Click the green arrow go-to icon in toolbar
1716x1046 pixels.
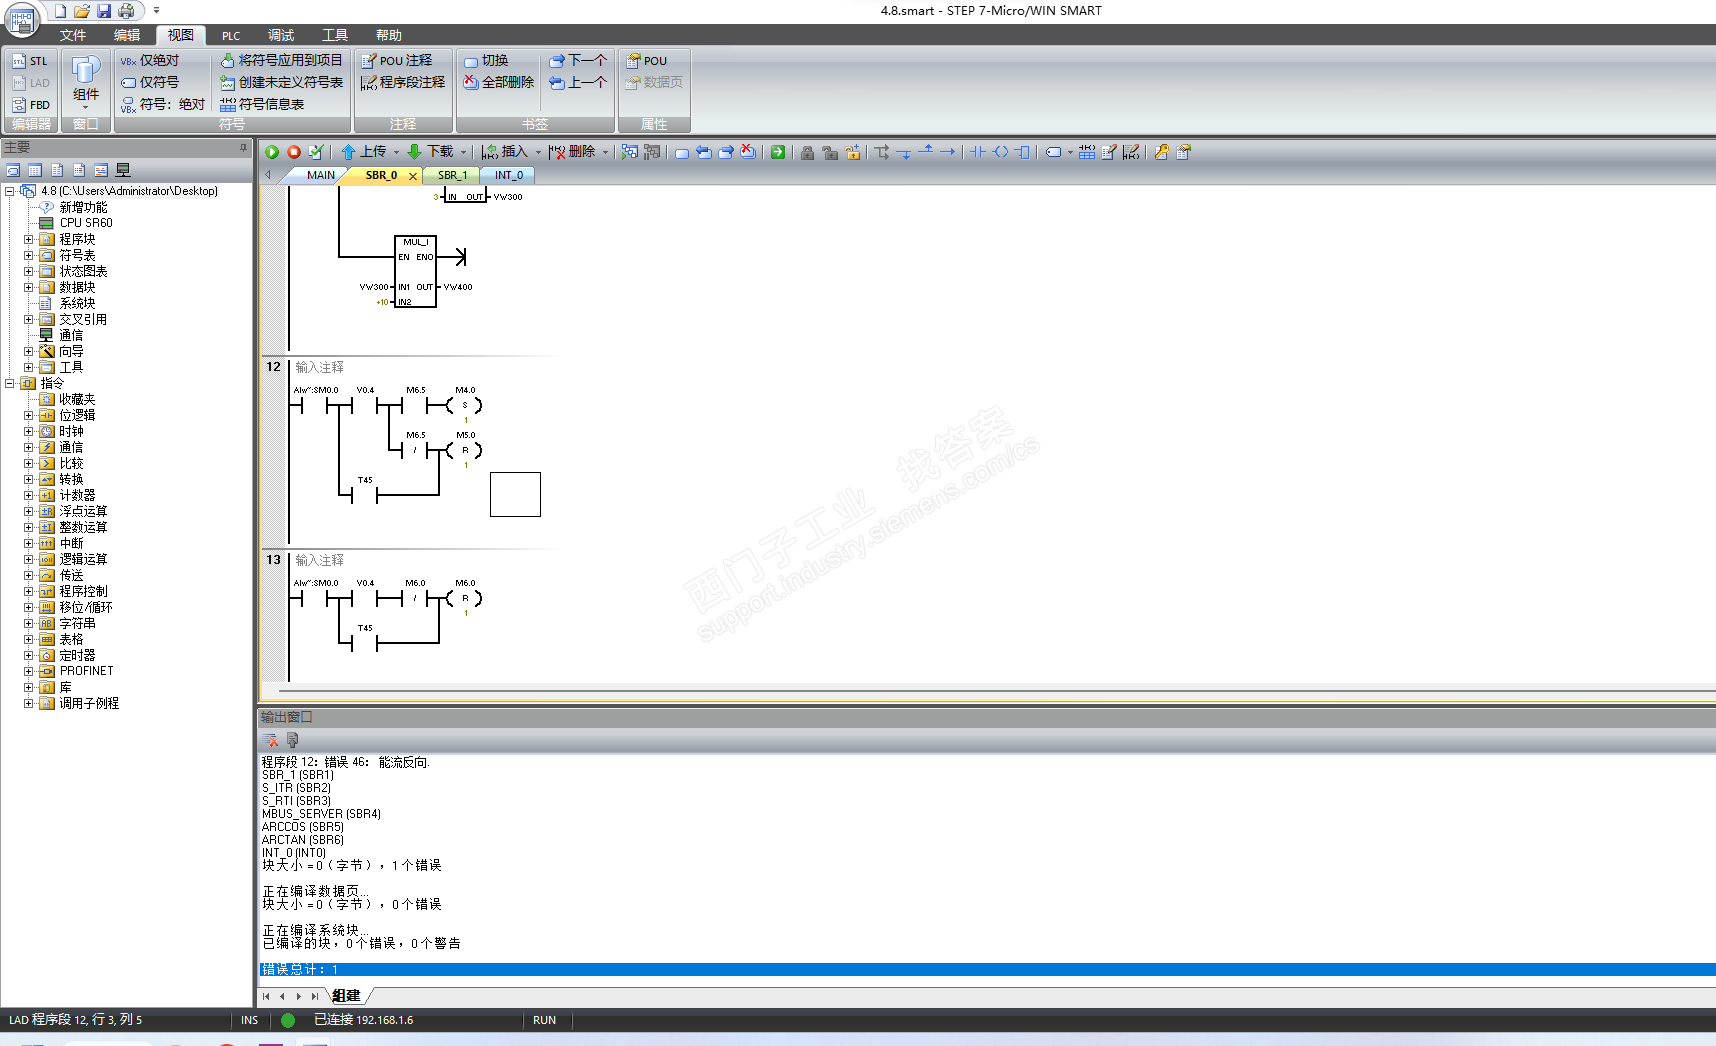click(778, 152)
